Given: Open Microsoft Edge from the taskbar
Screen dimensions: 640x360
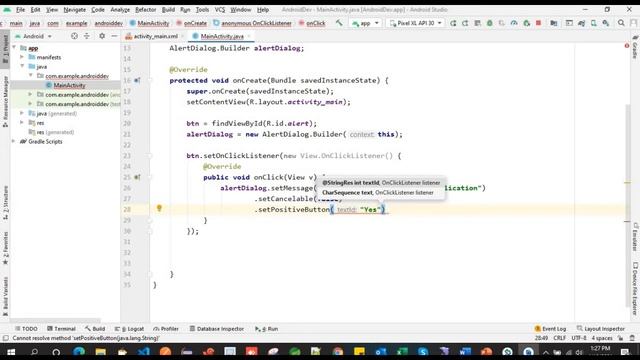Looking at the screenshot, I should click(x=79, y=351).
